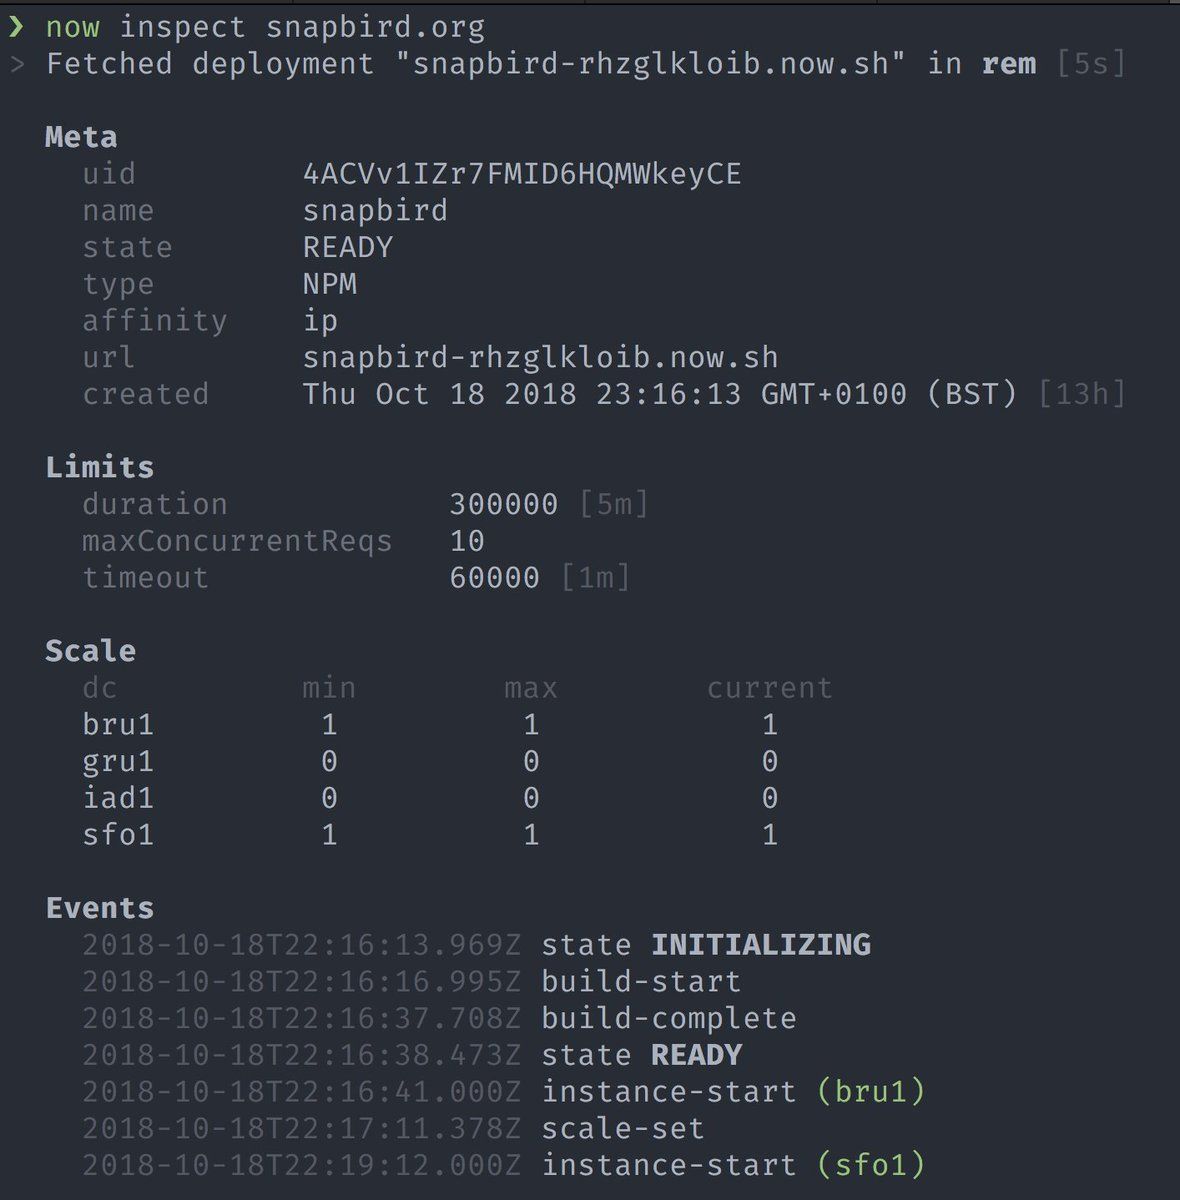Click the green prompt arrow symbol
Viewport: 1180px width, 1200px height.
[15, 27]
